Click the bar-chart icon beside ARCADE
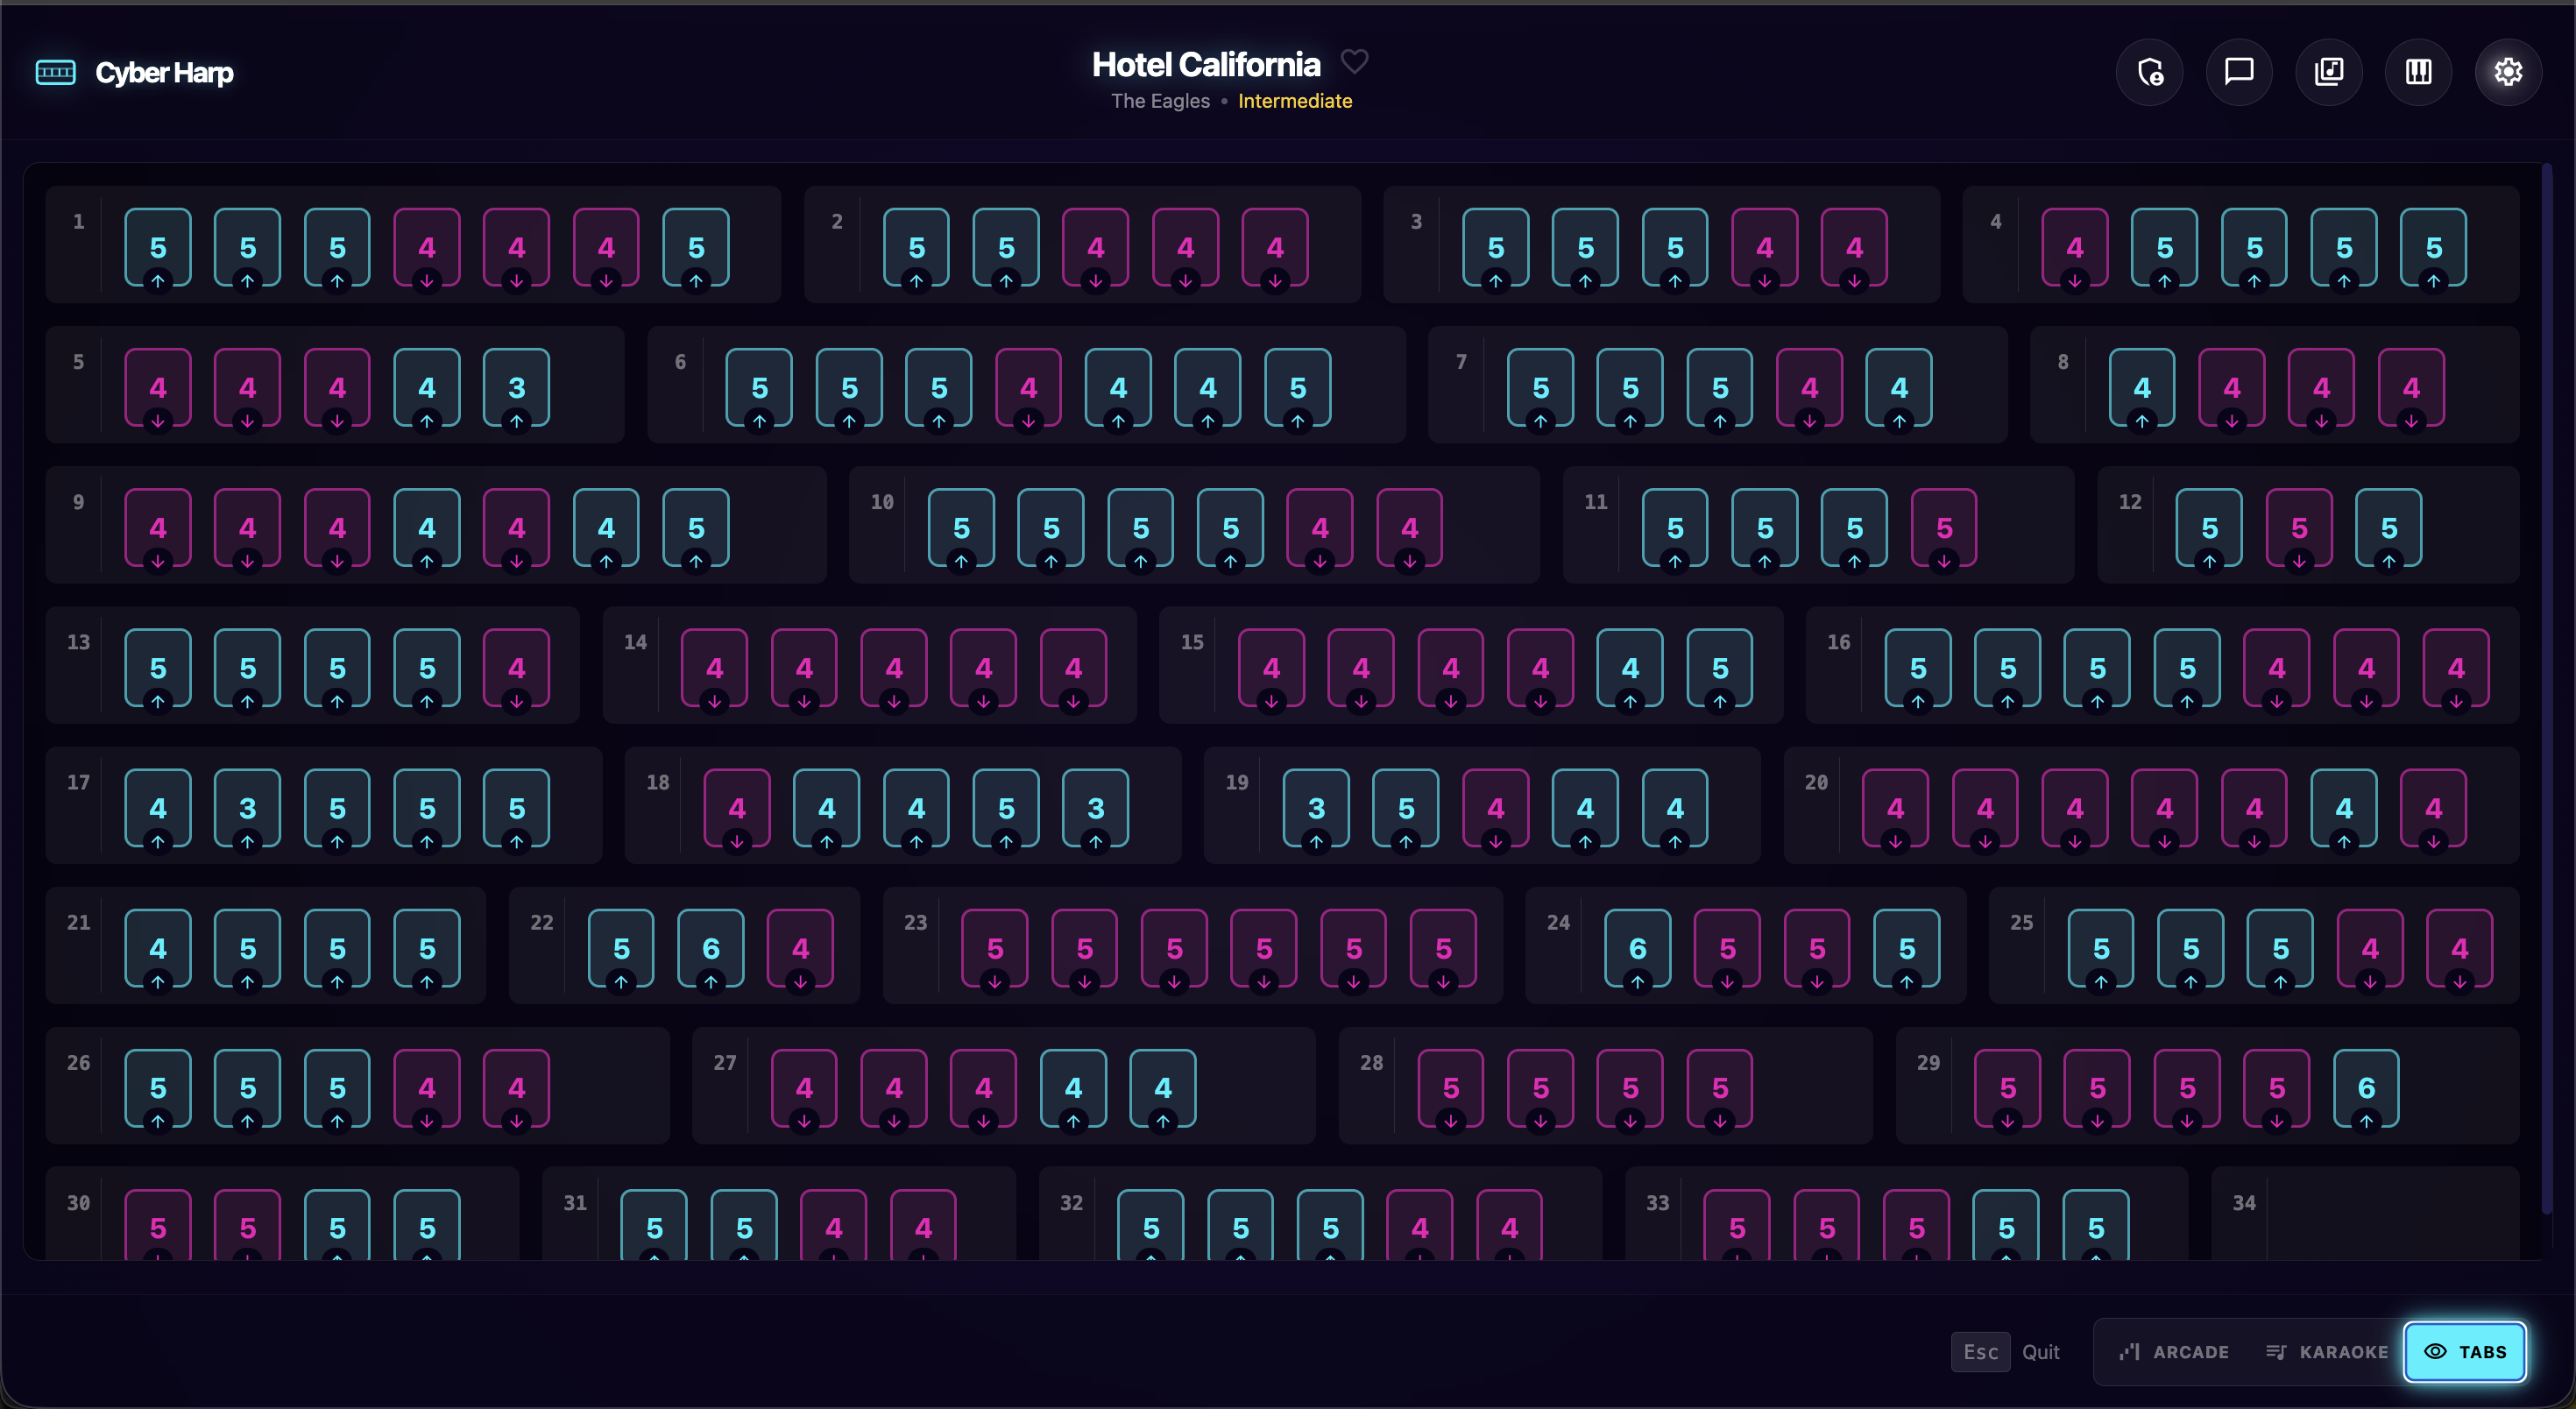2576x1409 pixels. 2128,1351
